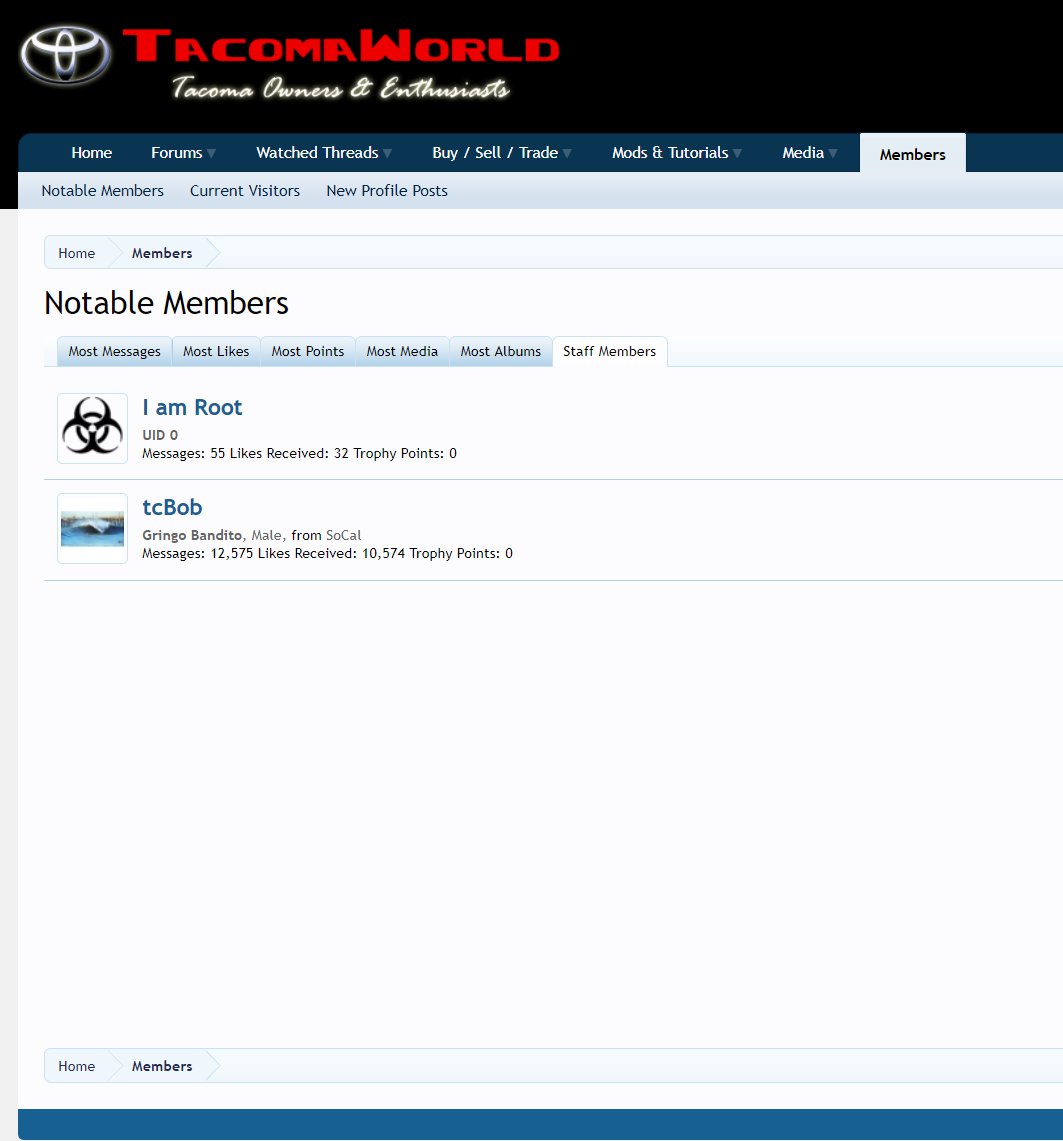
Task: View the Current Visitors page
Action: 244,191
